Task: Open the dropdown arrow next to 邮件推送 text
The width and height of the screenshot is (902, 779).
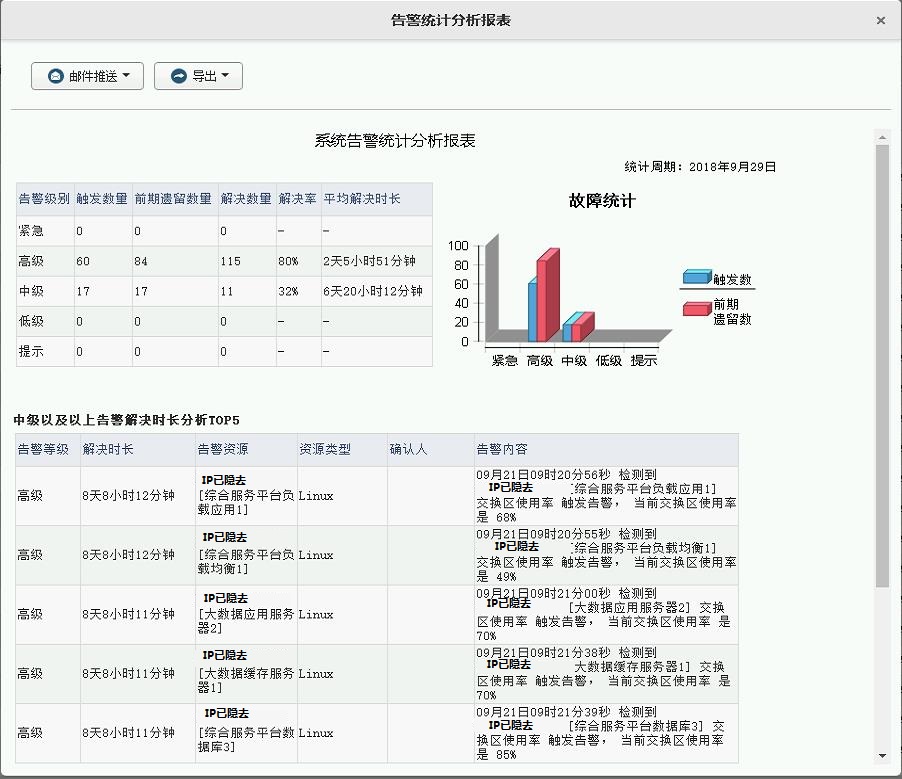Action: 125,75
